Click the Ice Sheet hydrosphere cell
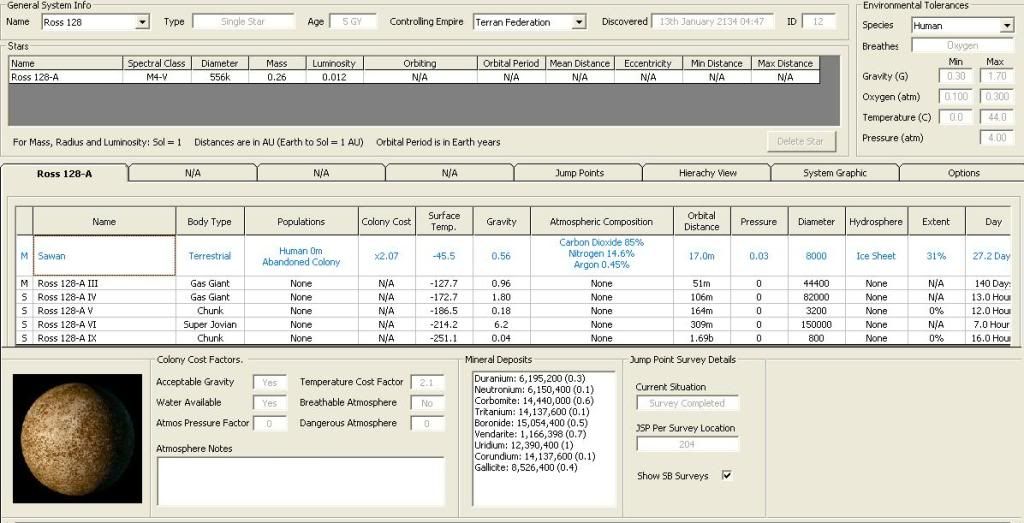 pos(876,256)
